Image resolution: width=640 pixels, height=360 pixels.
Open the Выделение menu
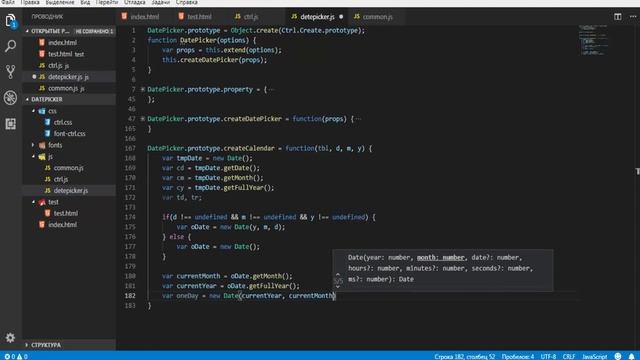60,2
